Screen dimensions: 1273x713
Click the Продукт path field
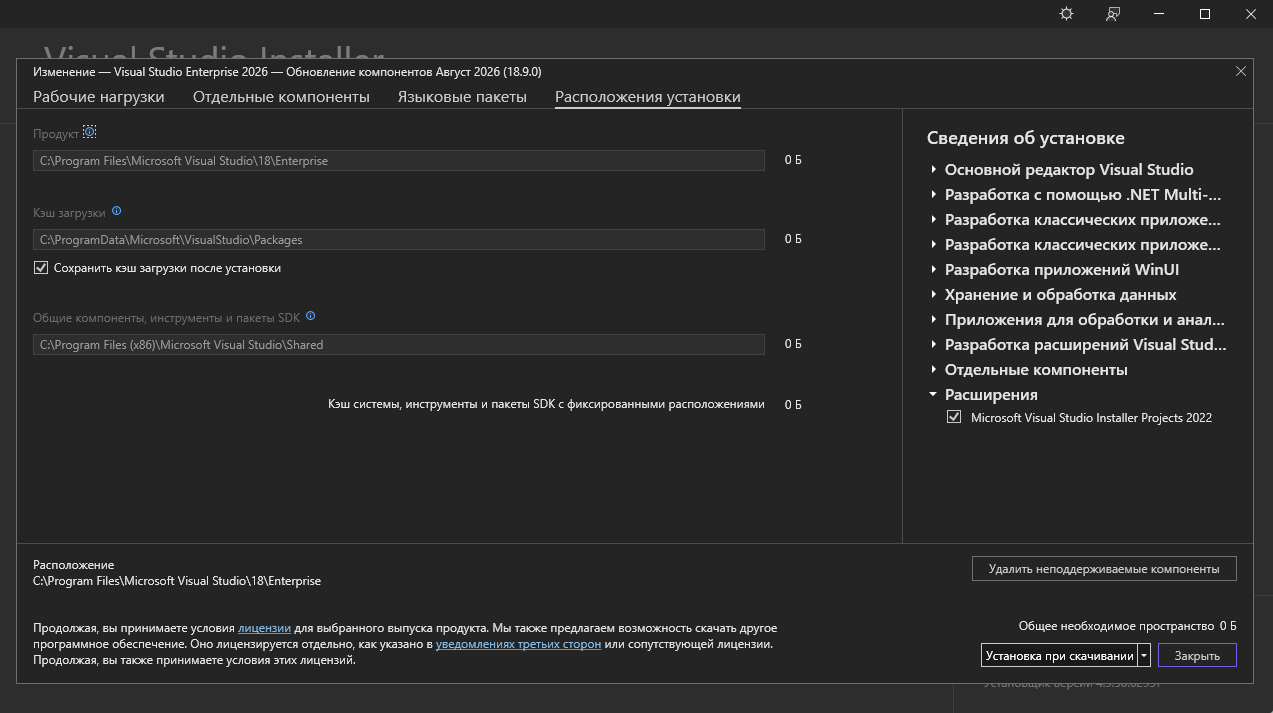tap(399, 160)
